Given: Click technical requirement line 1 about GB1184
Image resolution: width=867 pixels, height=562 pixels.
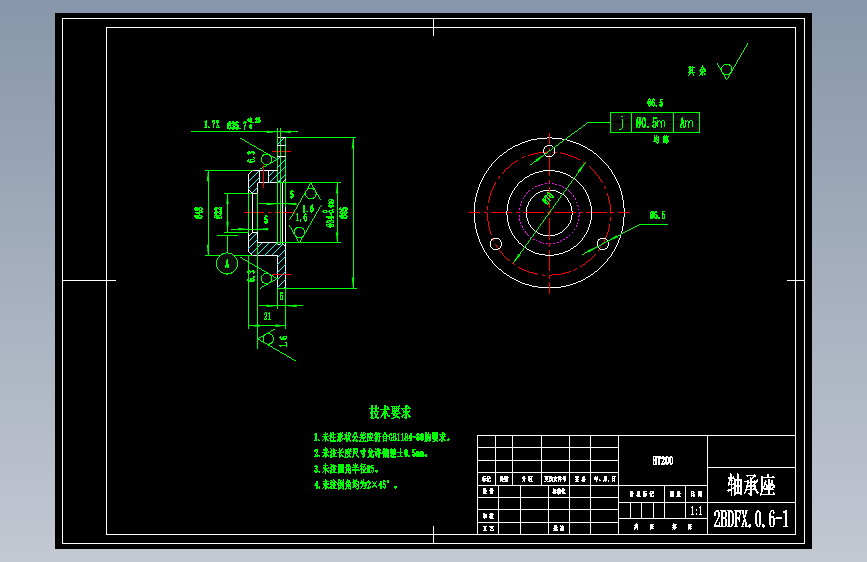Looking at the screenshot, I should [382, 438].
